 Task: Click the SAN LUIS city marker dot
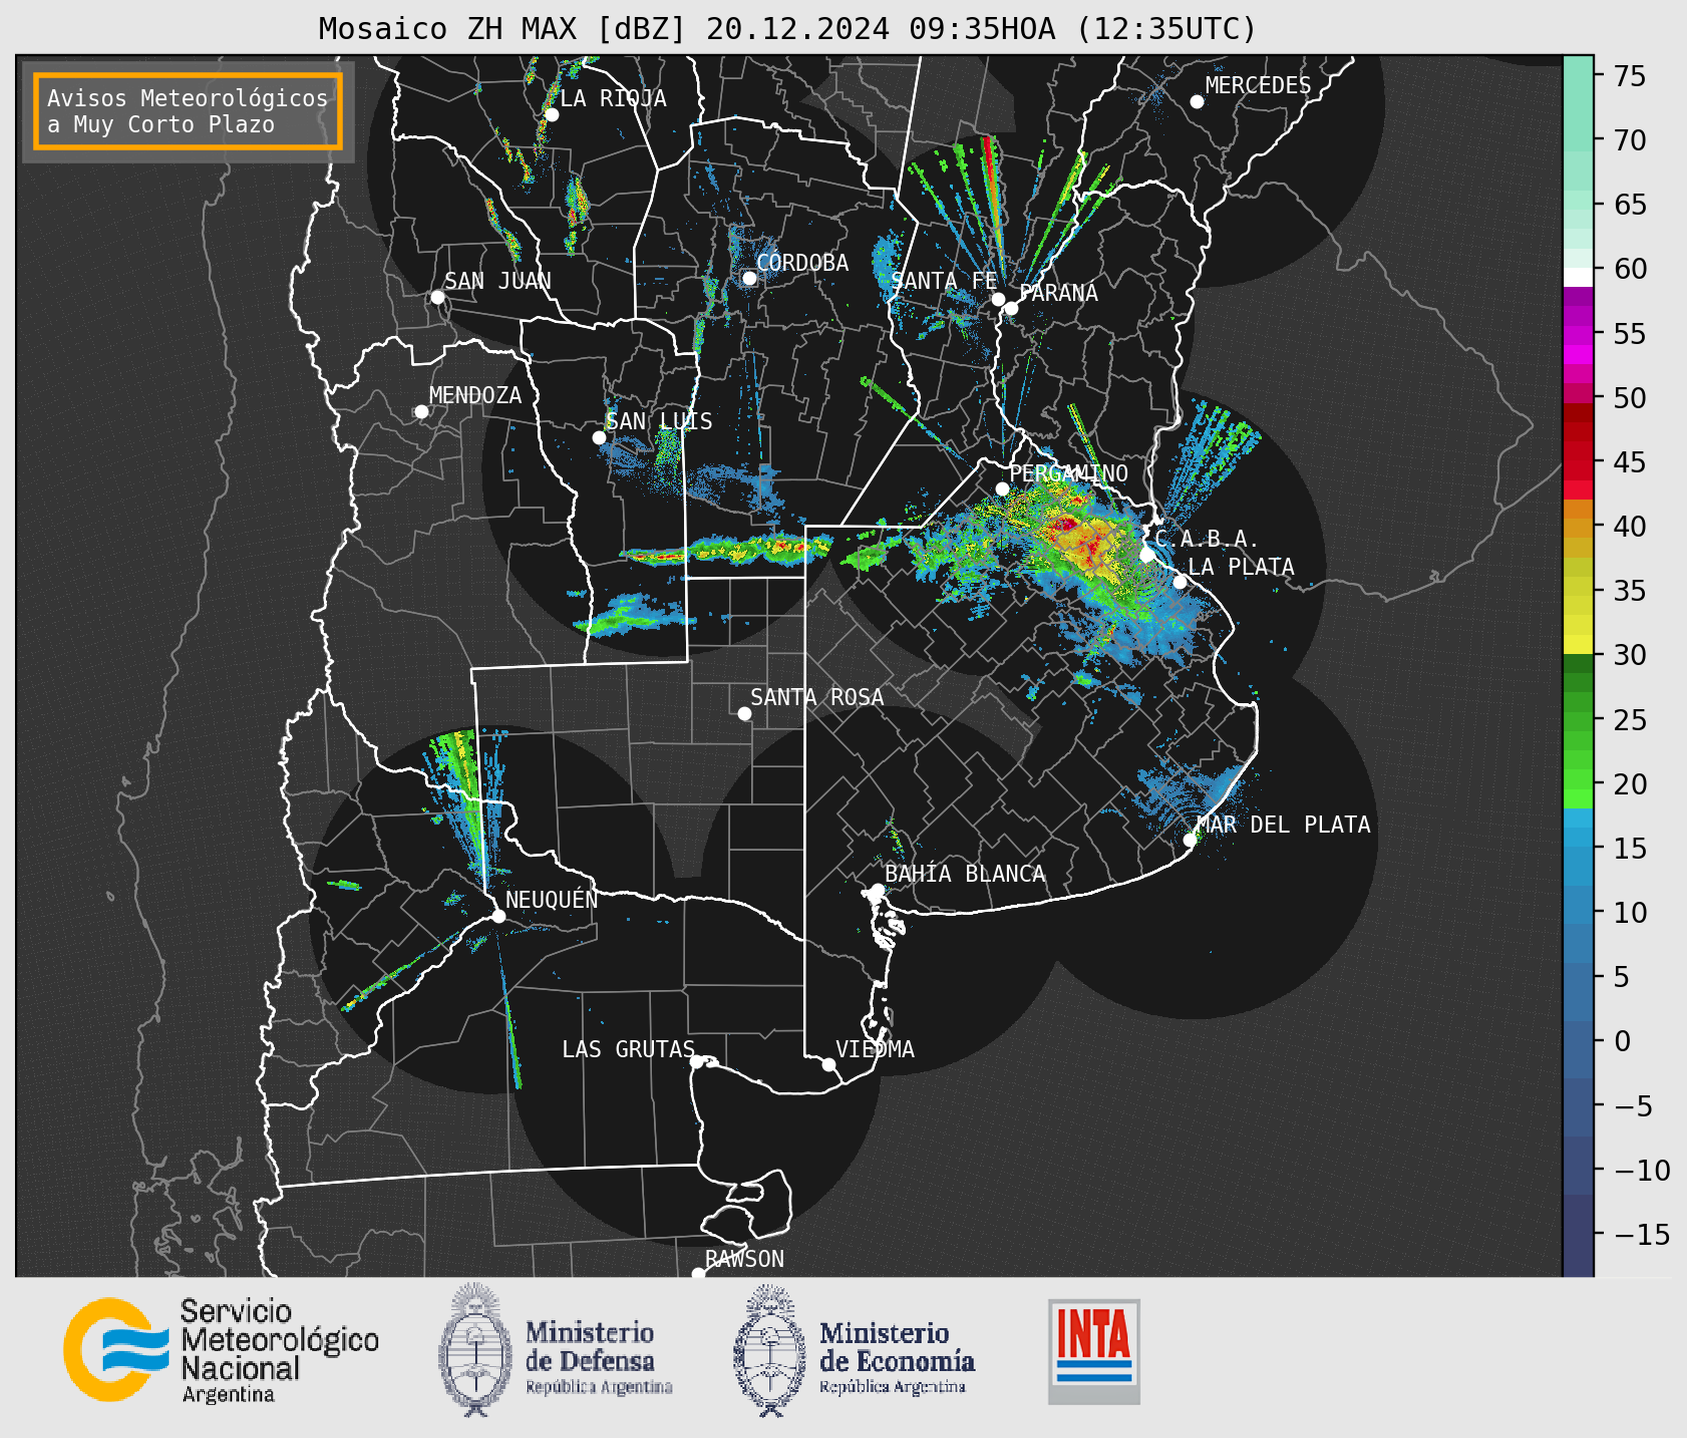click(599, 438)
